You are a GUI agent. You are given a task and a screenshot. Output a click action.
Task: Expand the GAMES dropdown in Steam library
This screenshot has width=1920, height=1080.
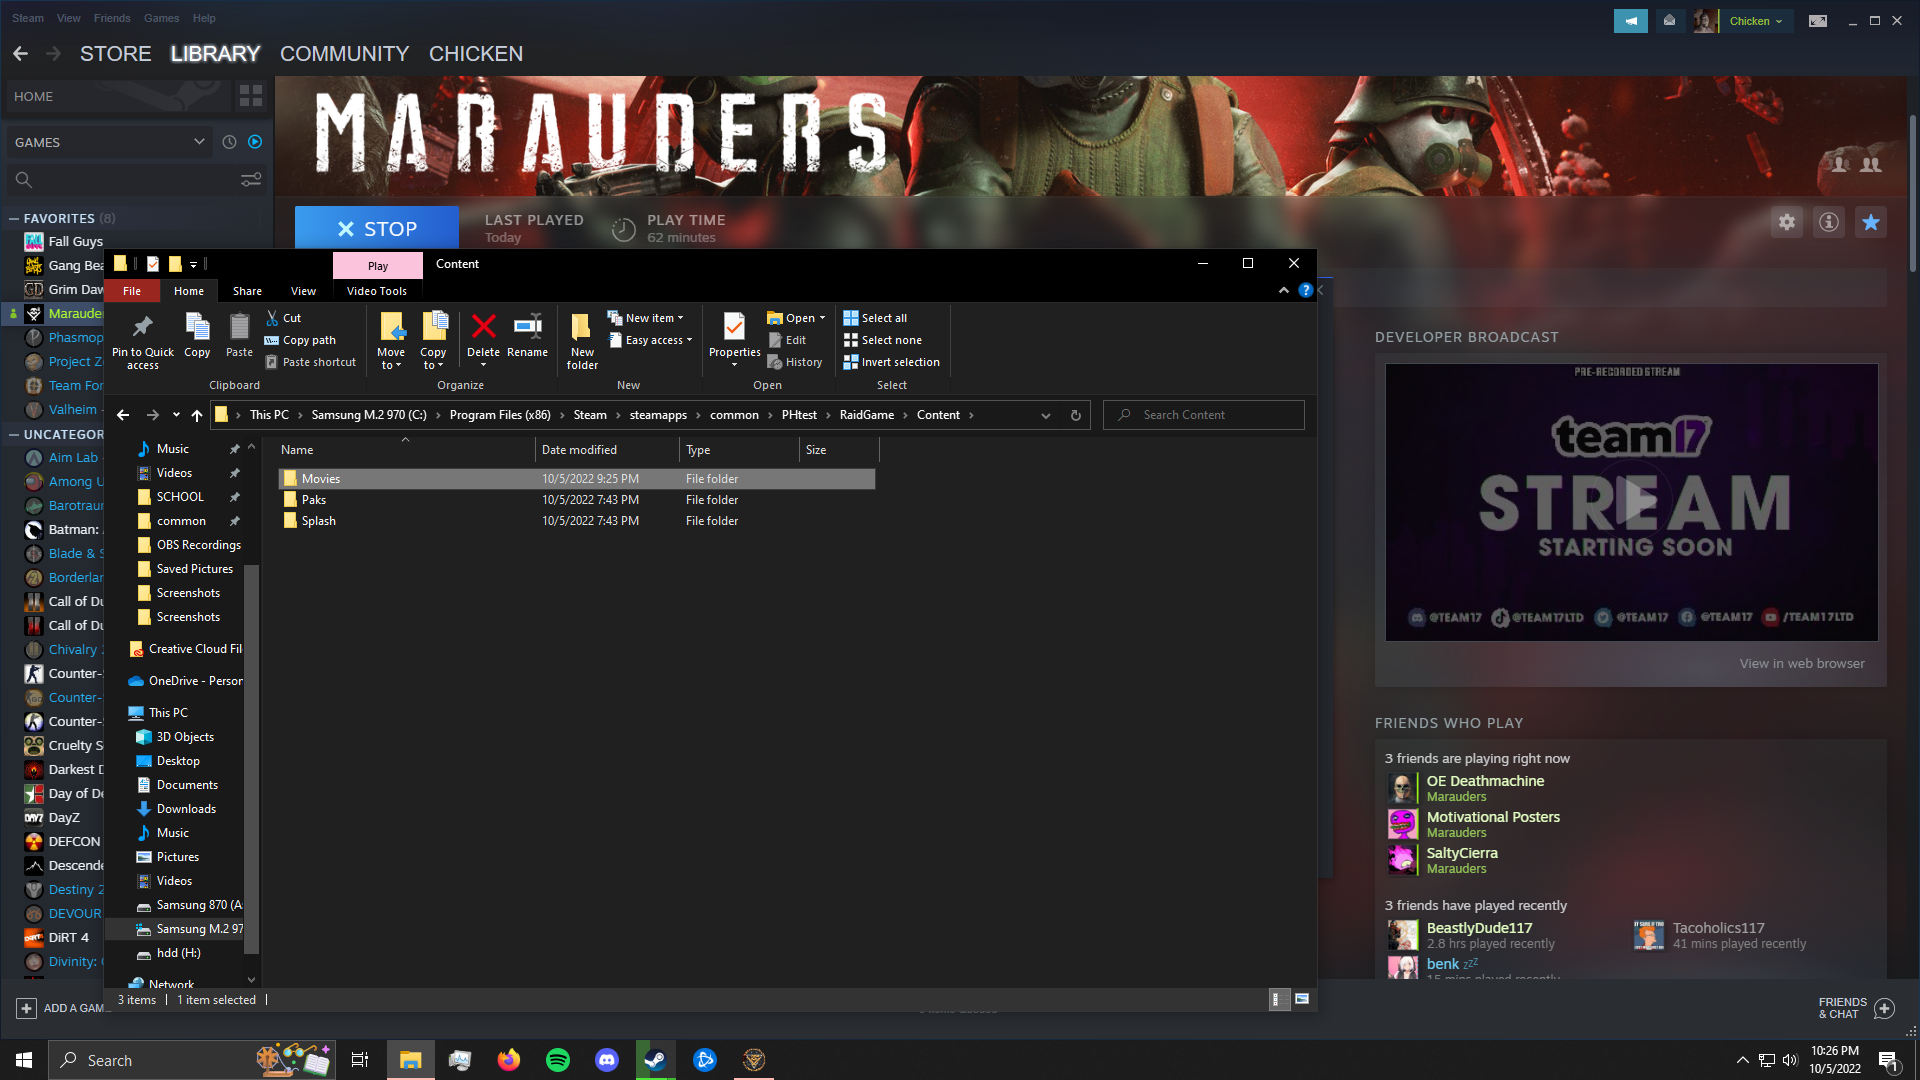(x=199, y=142)
